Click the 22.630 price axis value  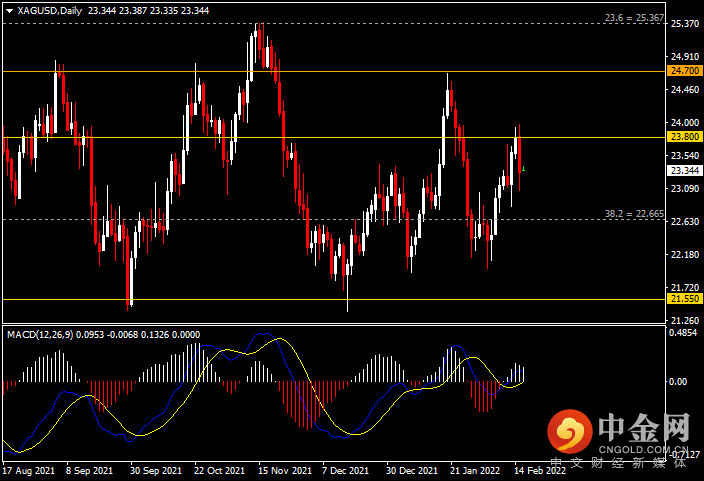pos(685,221)
